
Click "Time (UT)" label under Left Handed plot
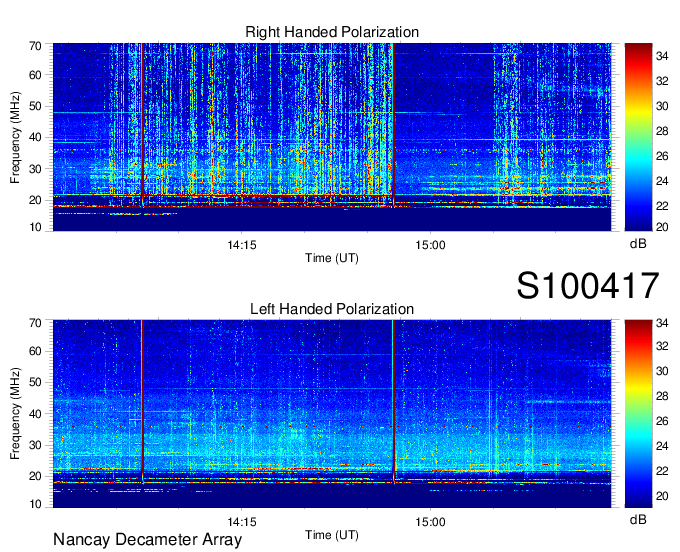[x=332, y=535]
